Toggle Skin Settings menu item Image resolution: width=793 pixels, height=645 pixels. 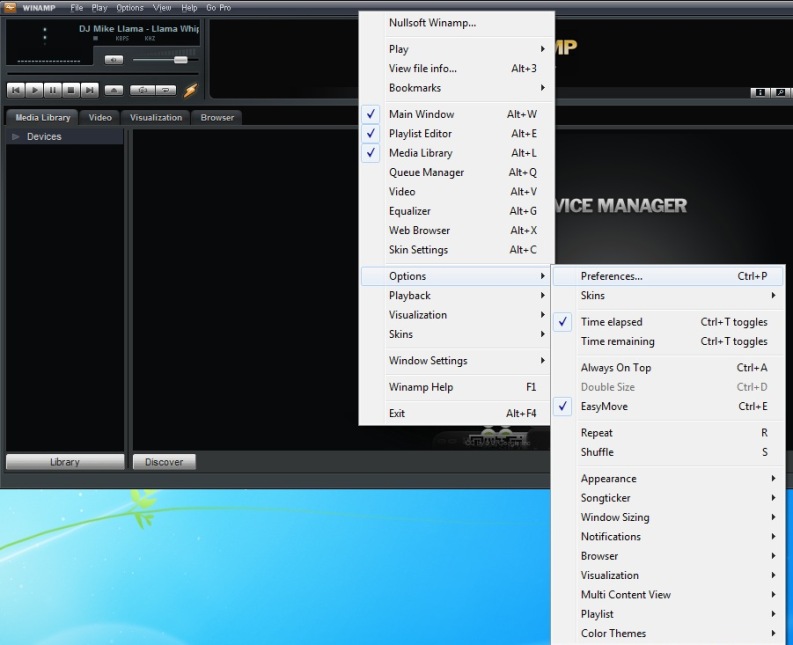coord(456,249)
